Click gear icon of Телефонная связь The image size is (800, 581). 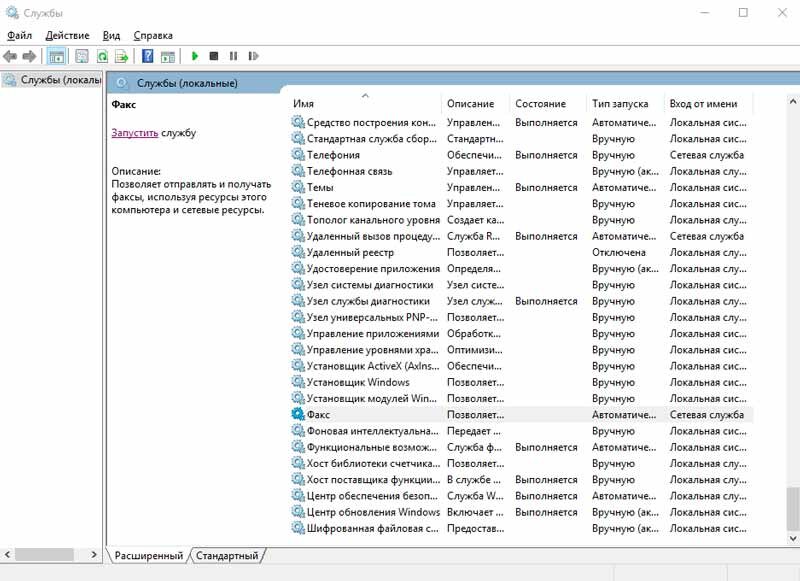pyautogui.click(x=298, y=171)
